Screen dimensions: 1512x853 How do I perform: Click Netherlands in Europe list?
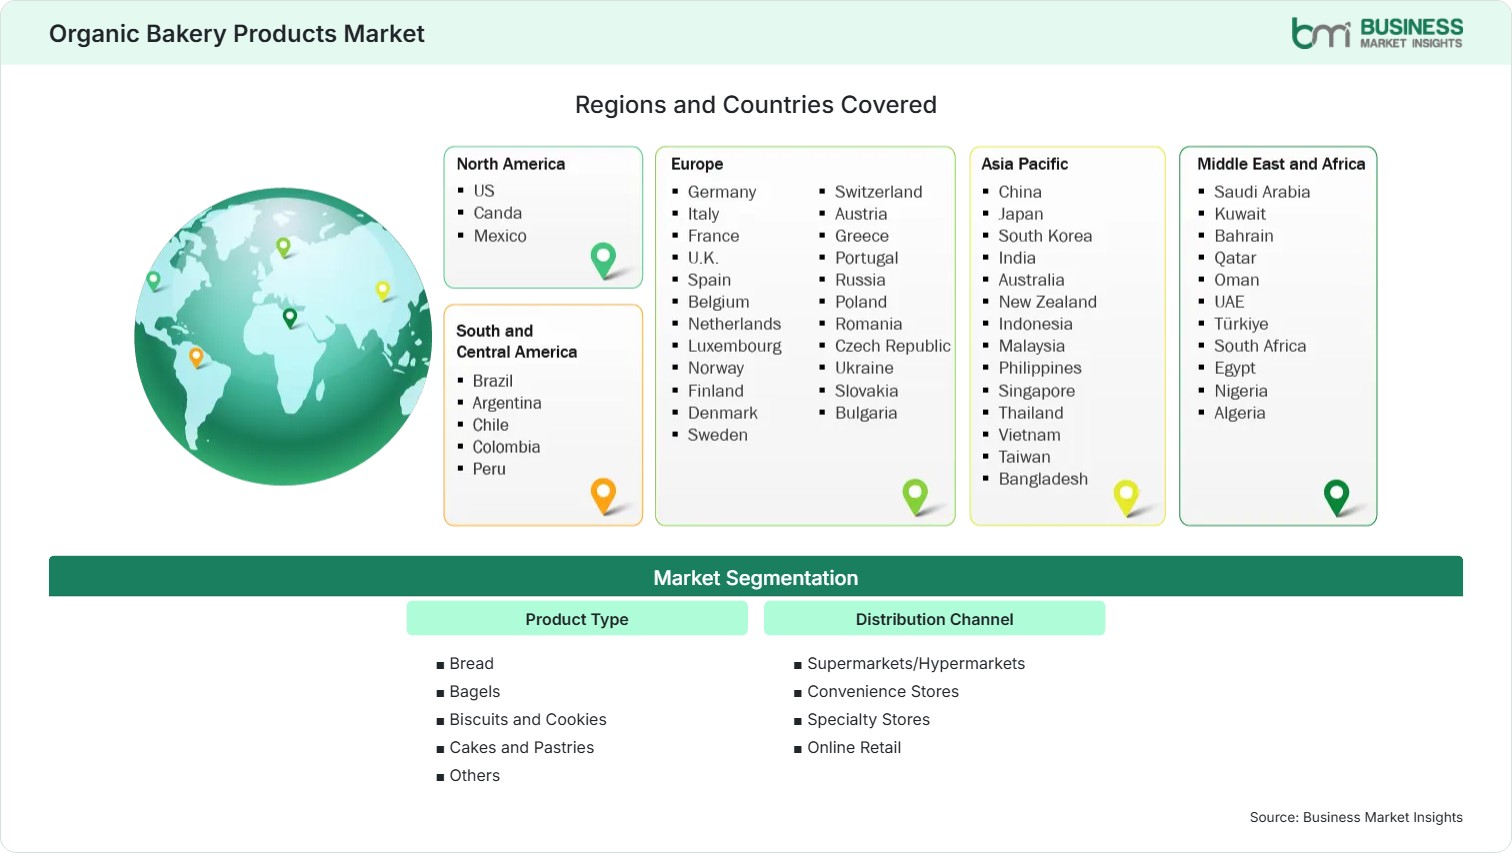tap(735, 324)
